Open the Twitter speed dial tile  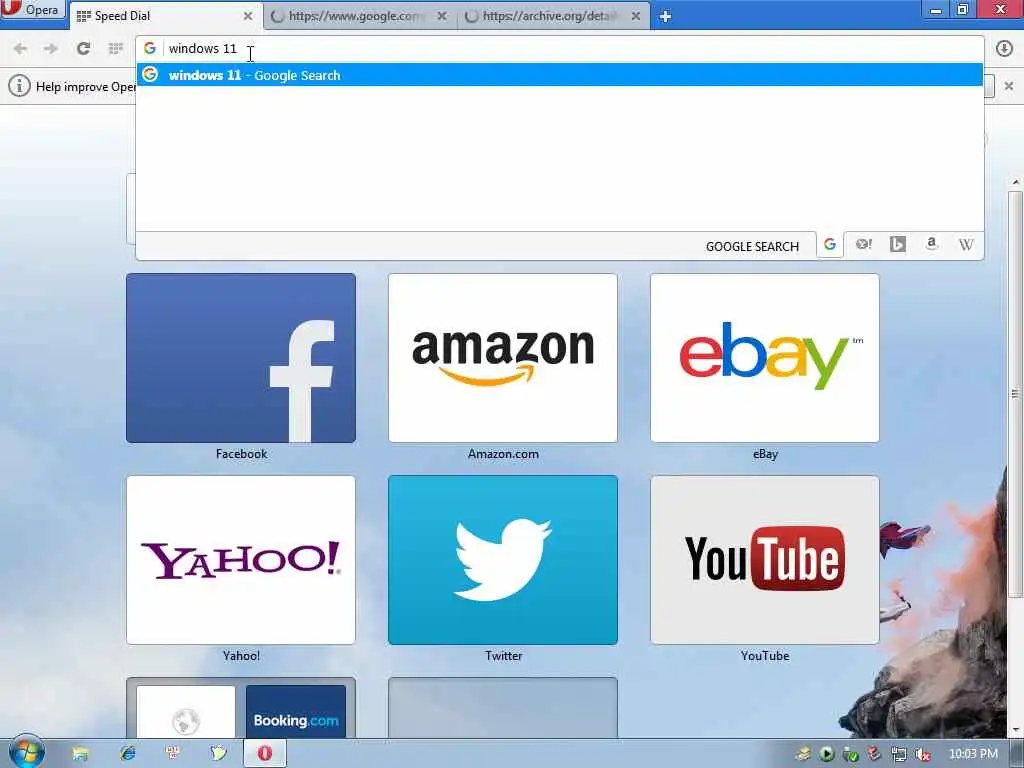tap(503, 560)
